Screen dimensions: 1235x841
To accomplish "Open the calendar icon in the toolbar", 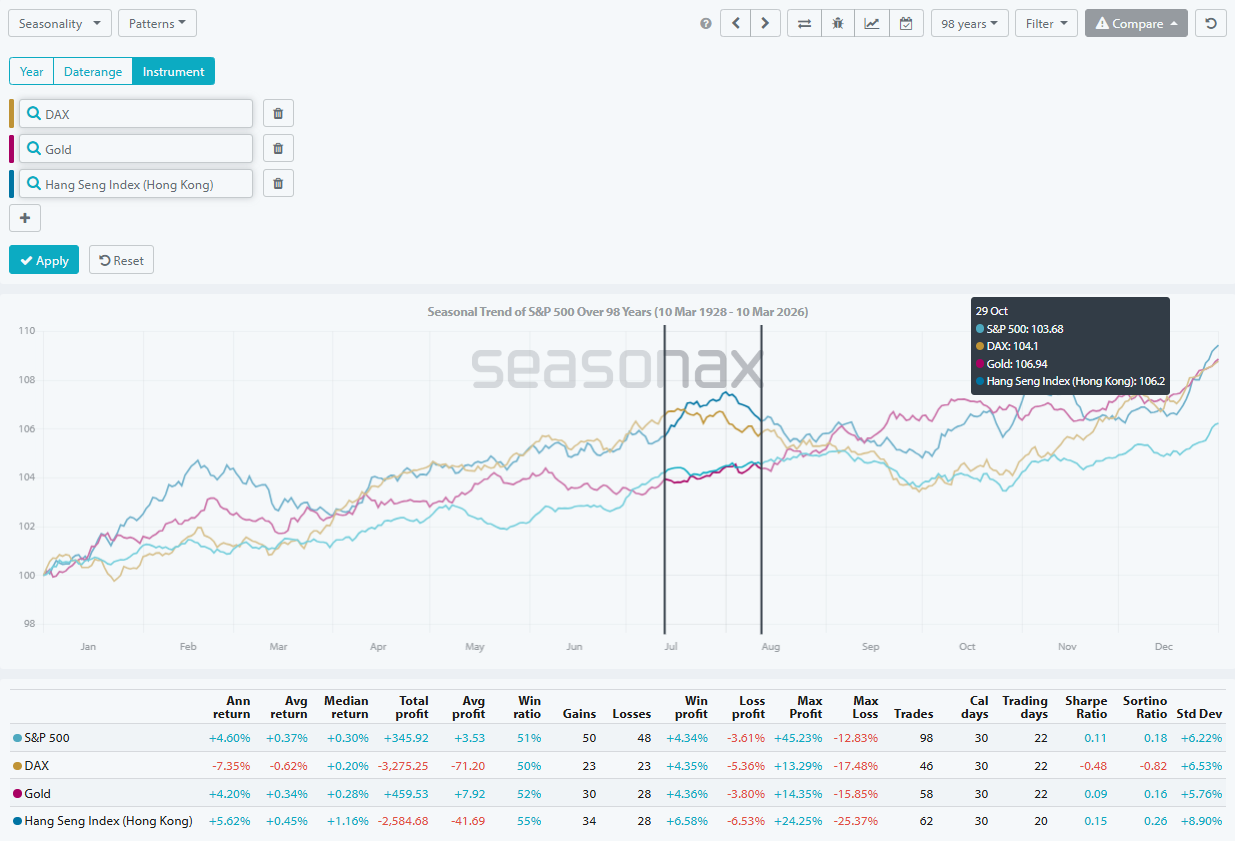I will [906, 23].
